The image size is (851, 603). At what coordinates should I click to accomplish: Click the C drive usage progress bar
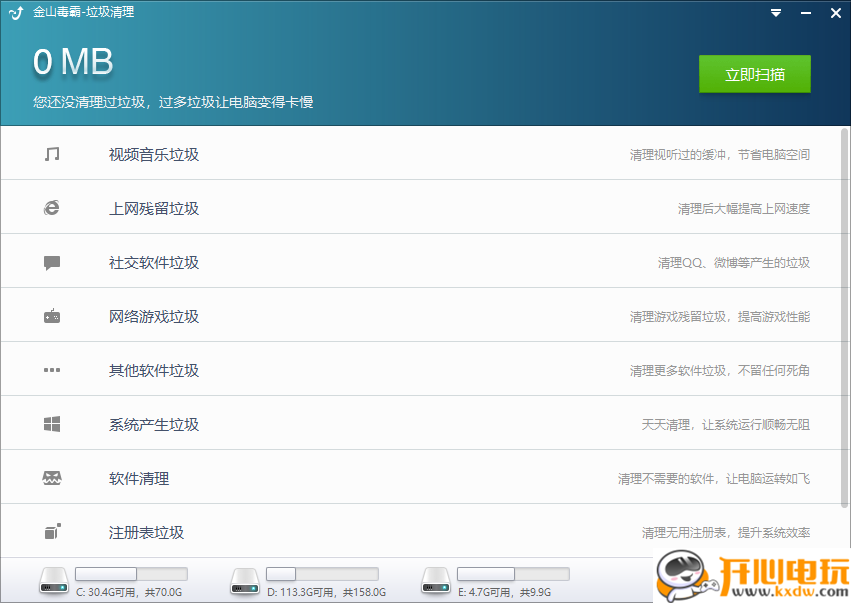(x=131, y=572)
